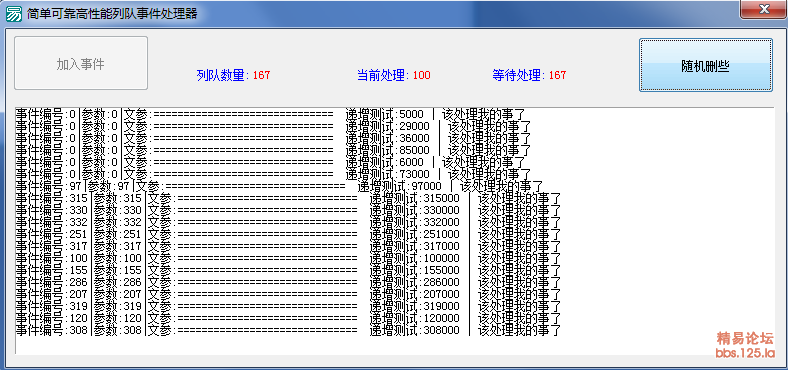Image resolution: width=788 pixels, height=370 pixels.
Task: Click the log line with 递增测试:29000
Action: [x=273, y=126]
